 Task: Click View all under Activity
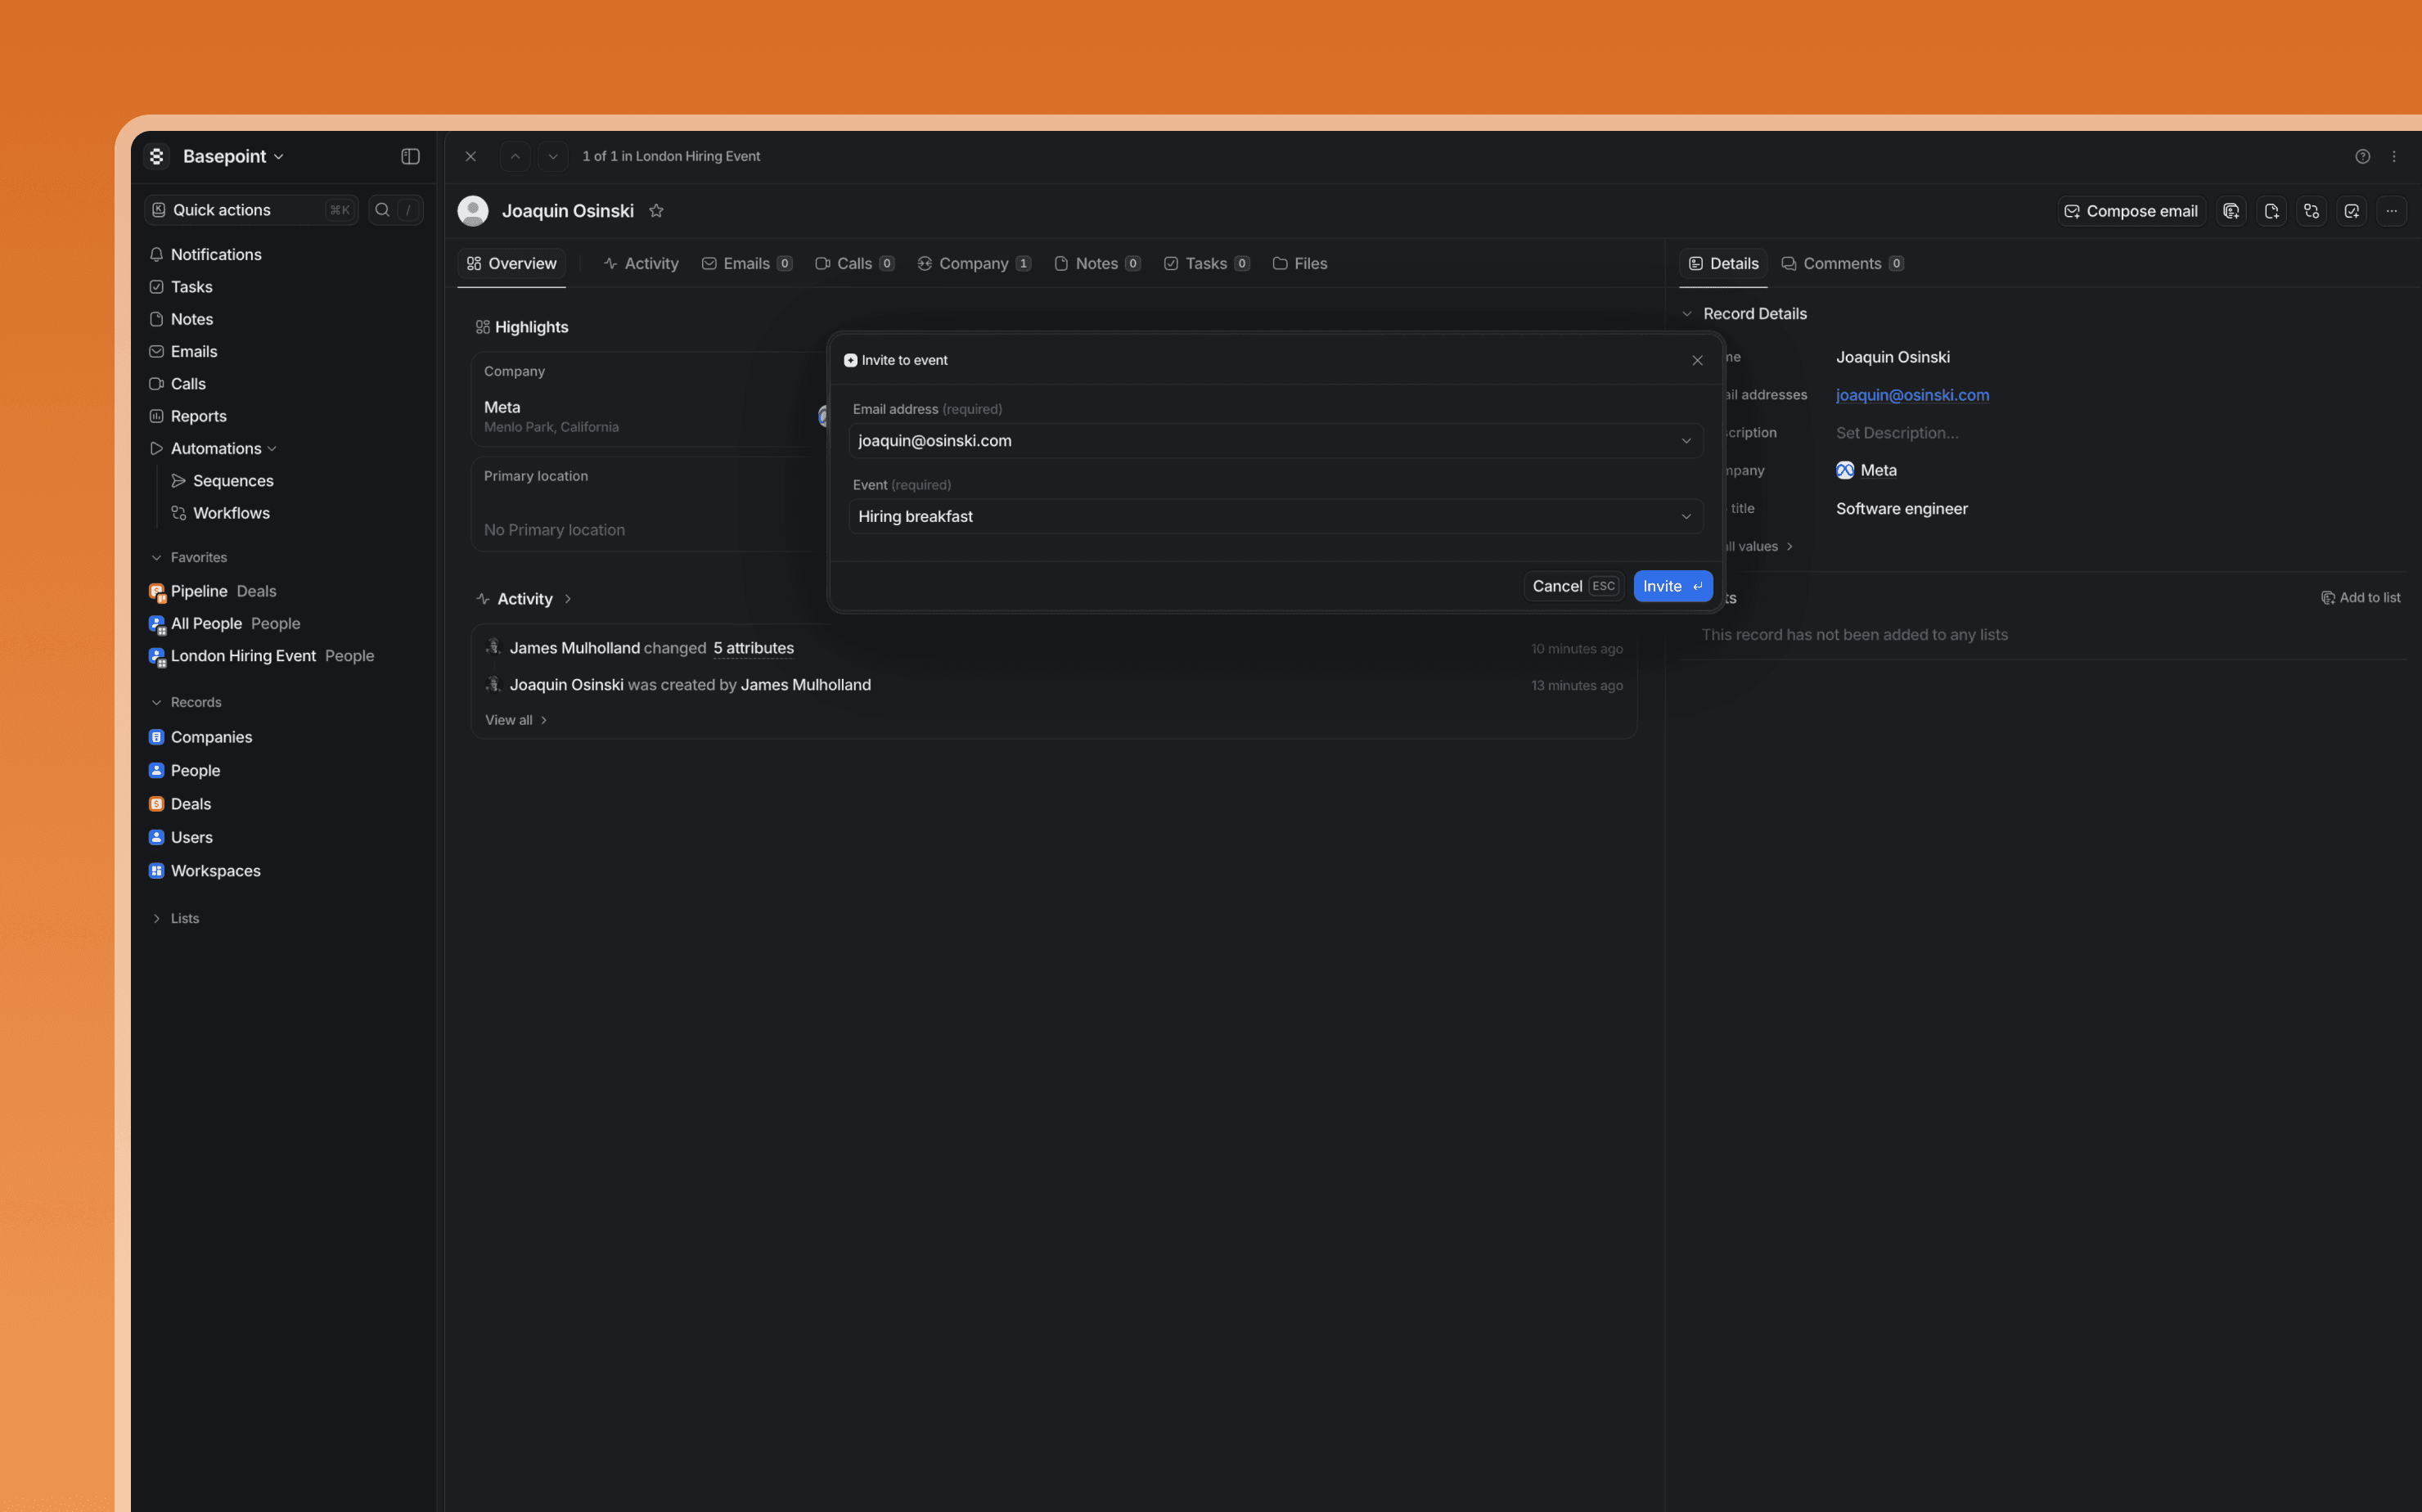(x=516, y=720)
